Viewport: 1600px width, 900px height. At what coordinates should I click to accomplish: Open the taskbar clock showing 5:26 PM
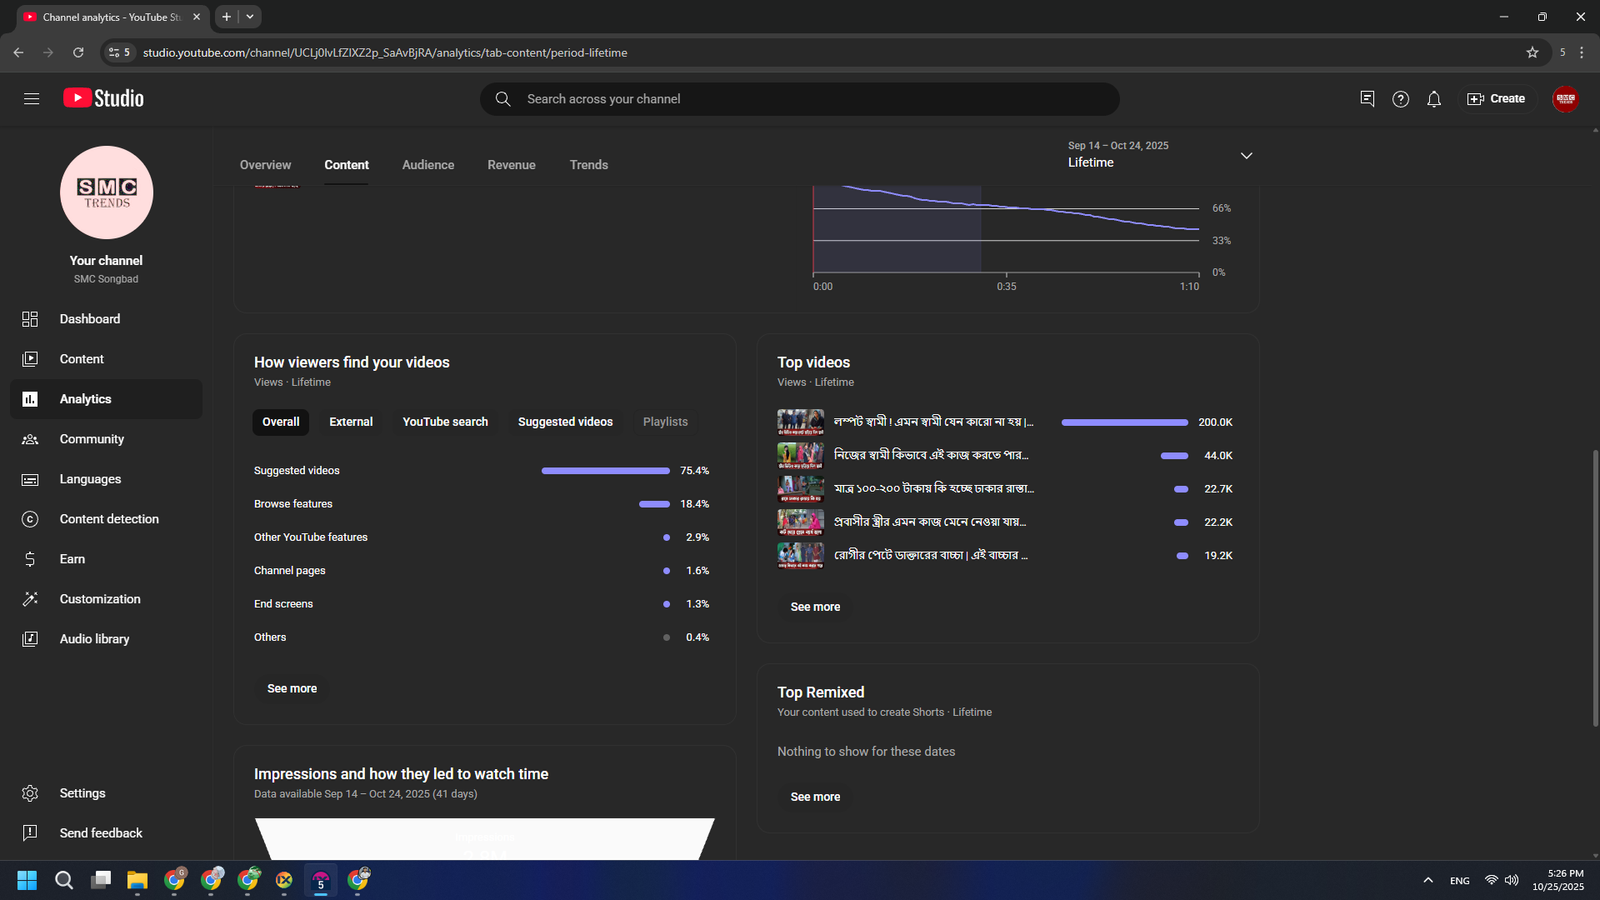pos(1558,880)
